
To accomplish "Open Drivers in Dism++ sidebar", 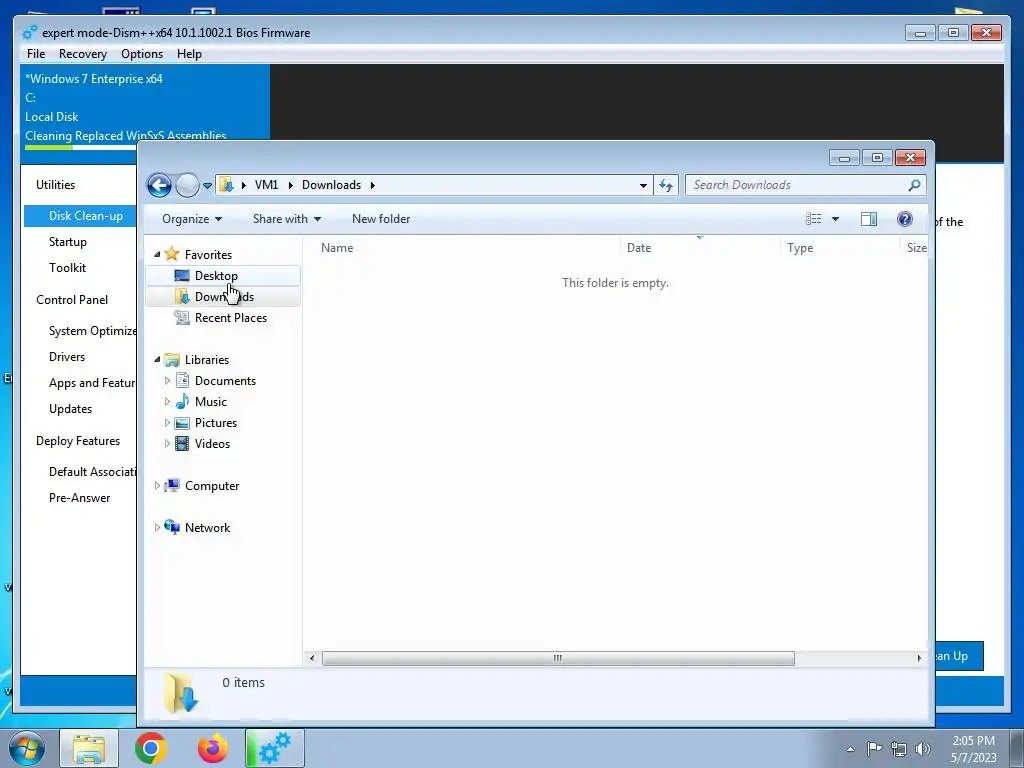I will tap(67, 357).
